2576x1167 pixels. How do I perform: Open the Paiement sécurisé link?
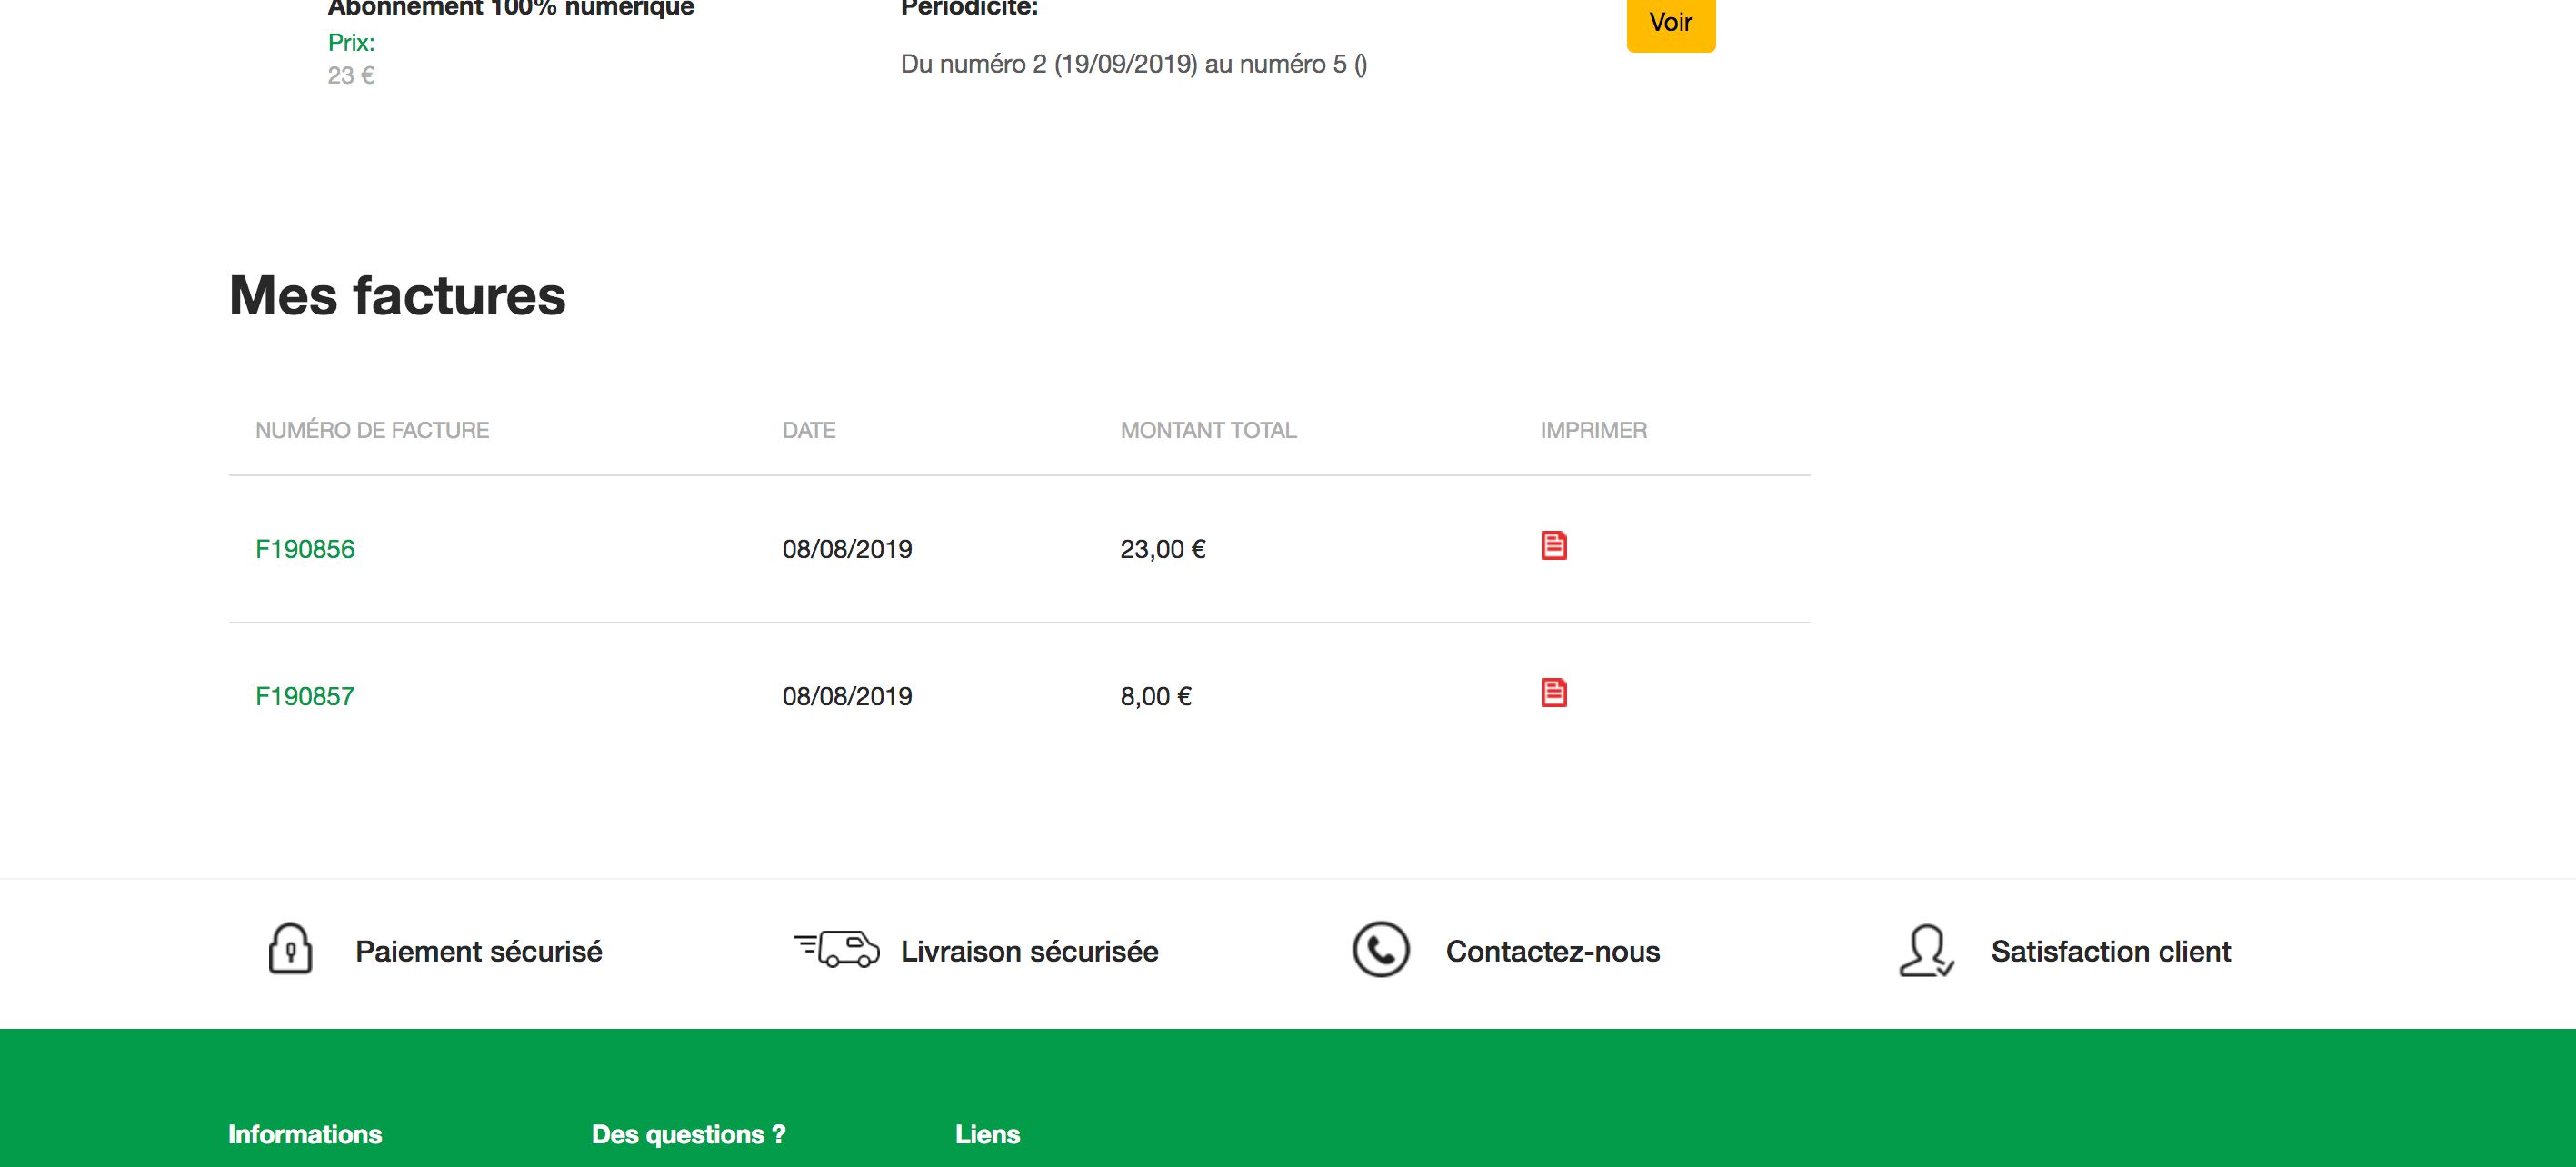(478, 951)
